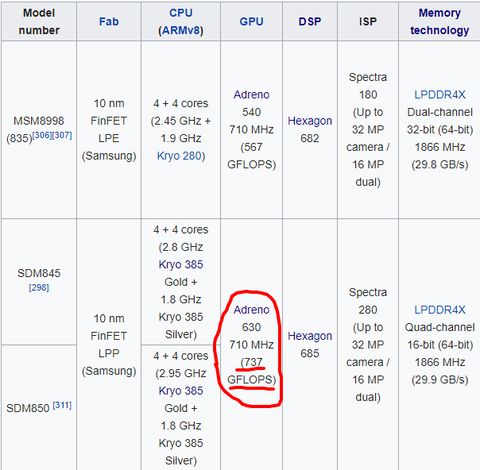
Task: Select the MSM8998 model text
Action: 39,121
